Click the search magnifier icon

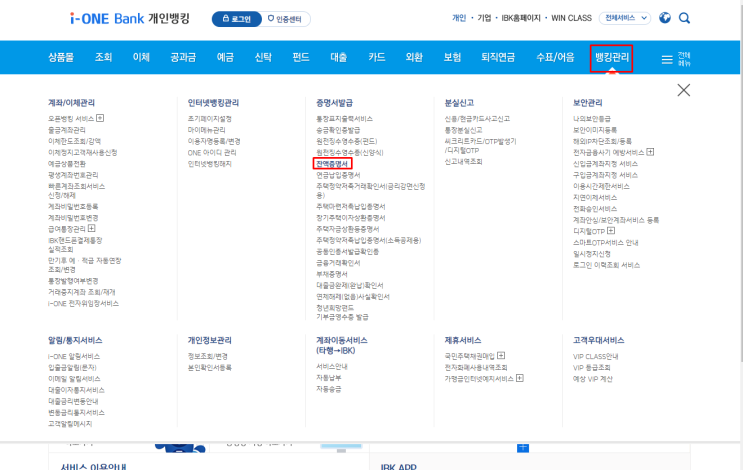[x=684, y=18]
